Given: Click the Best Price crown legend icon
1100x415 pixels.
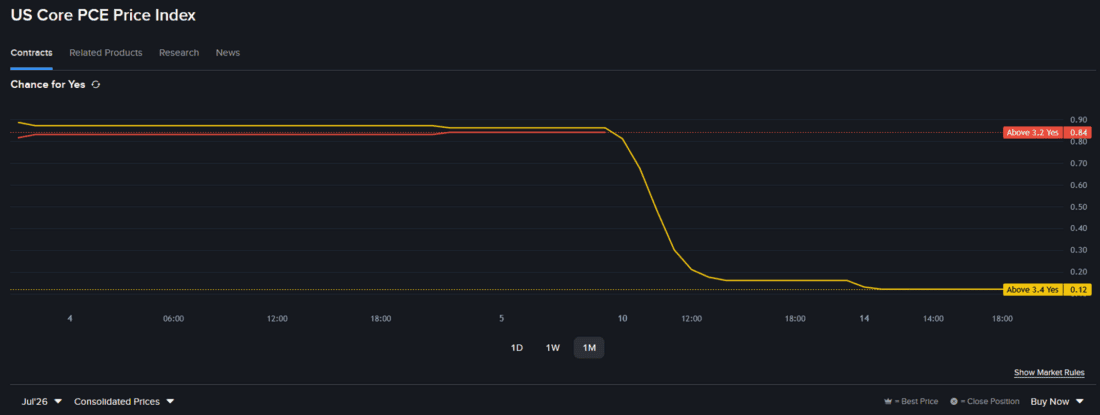Looking at the screenshot, I should coord(887,402).
